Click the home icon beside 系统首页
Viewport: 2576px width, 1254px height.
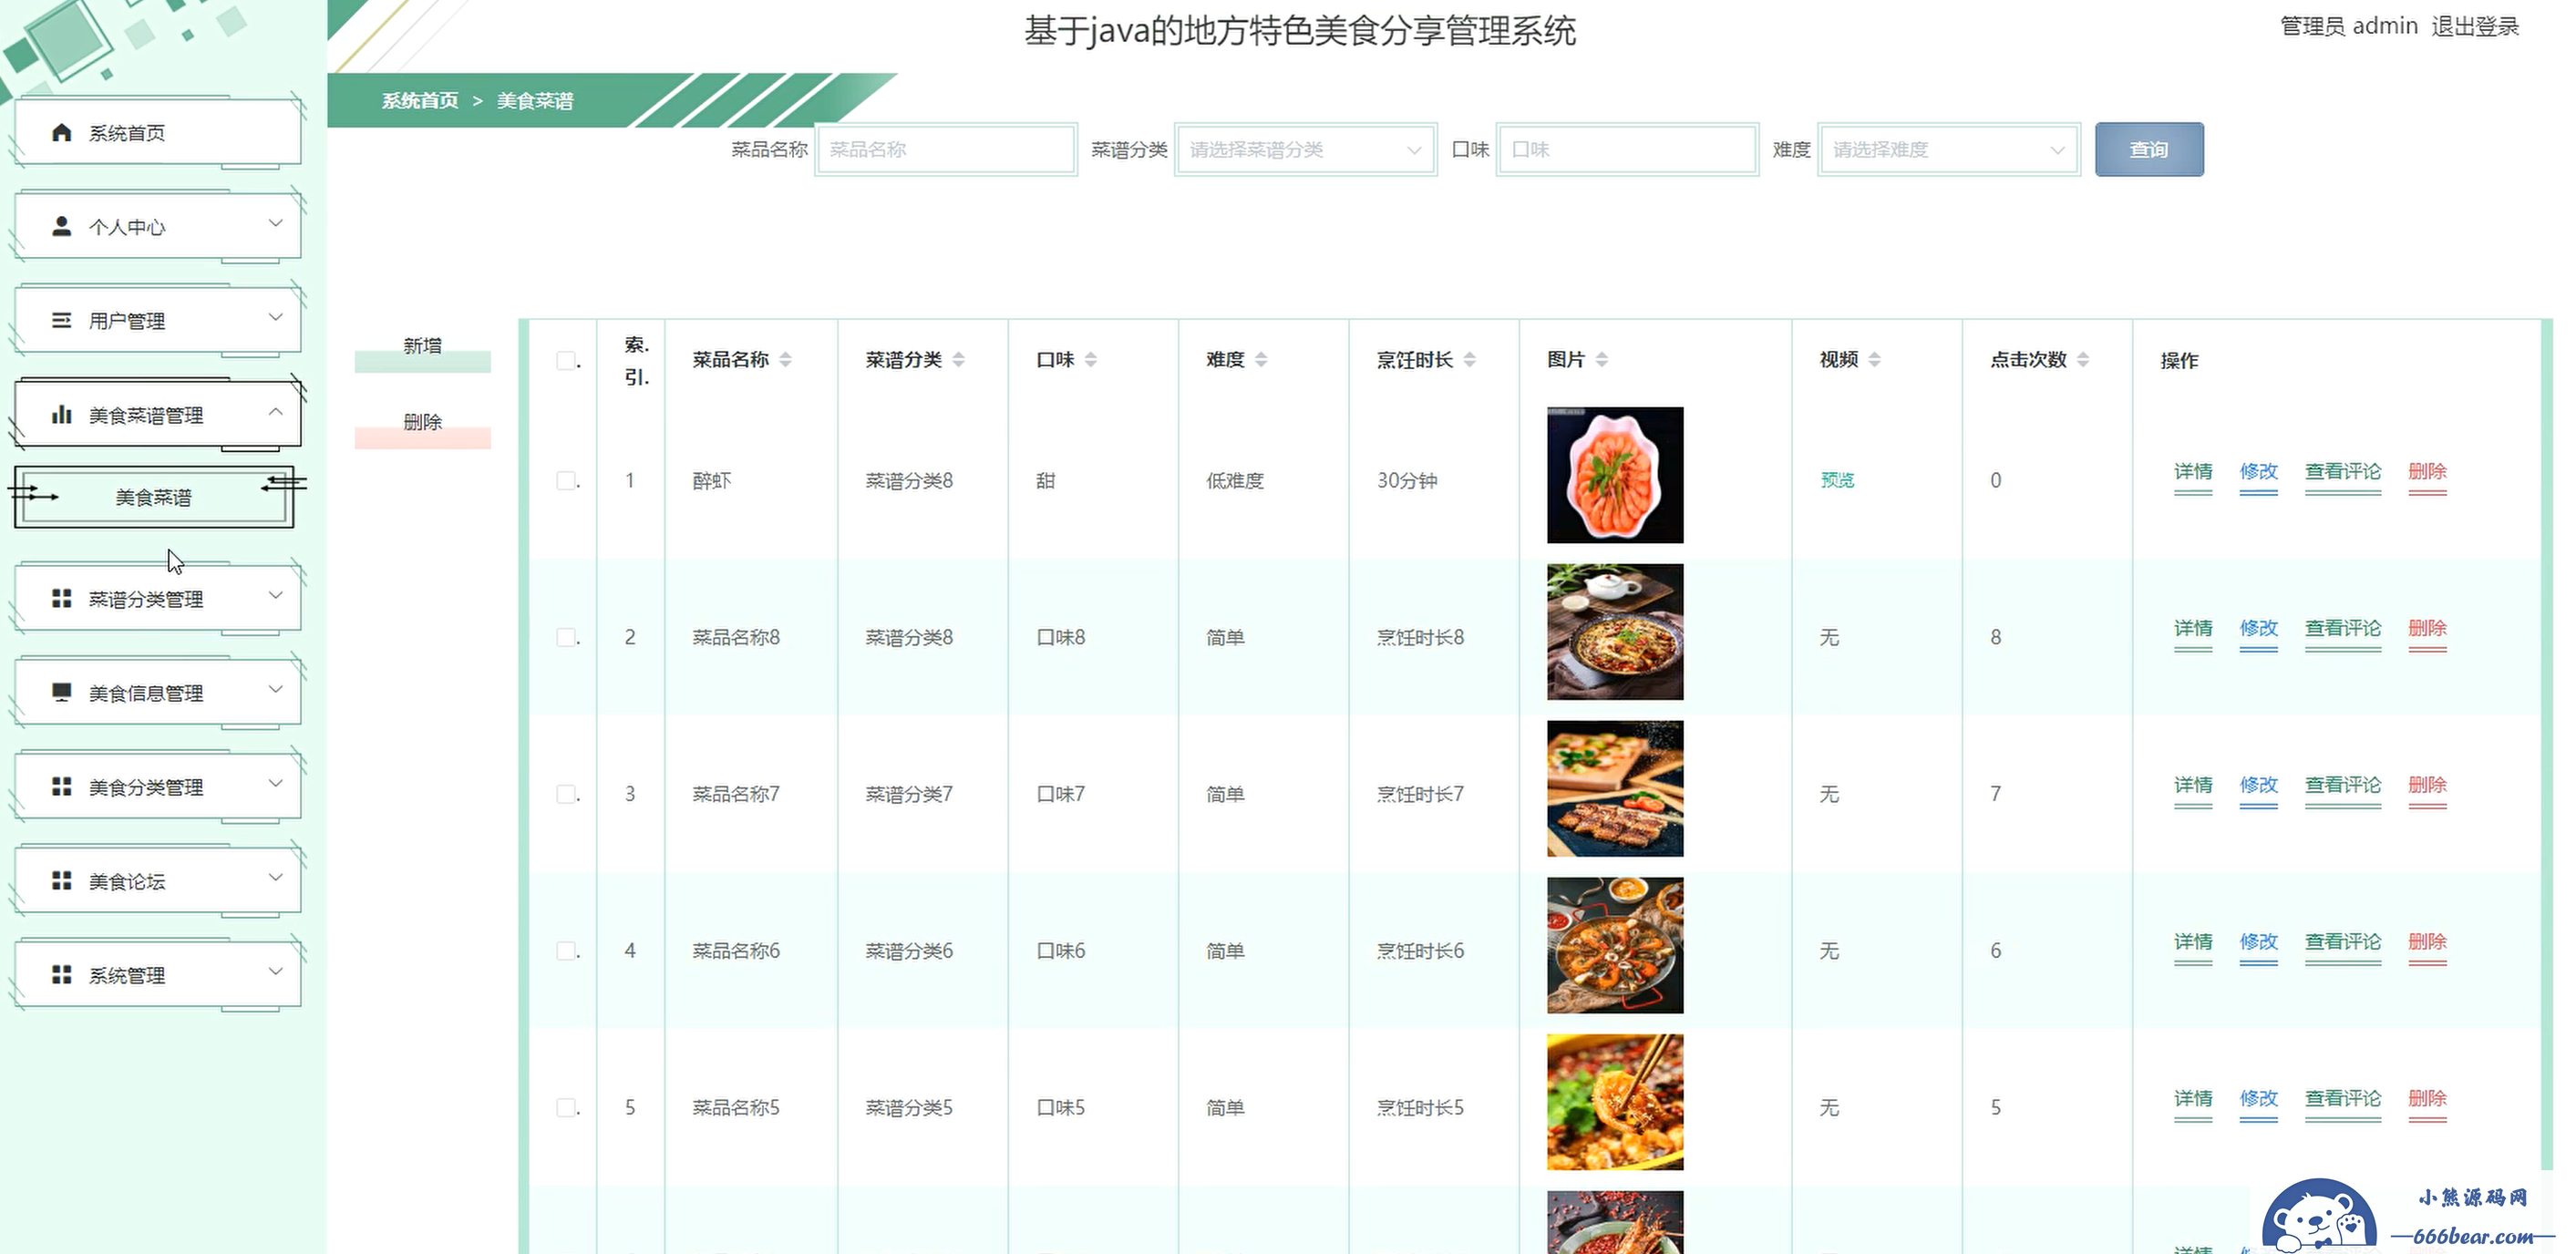[x=61, y=132]
